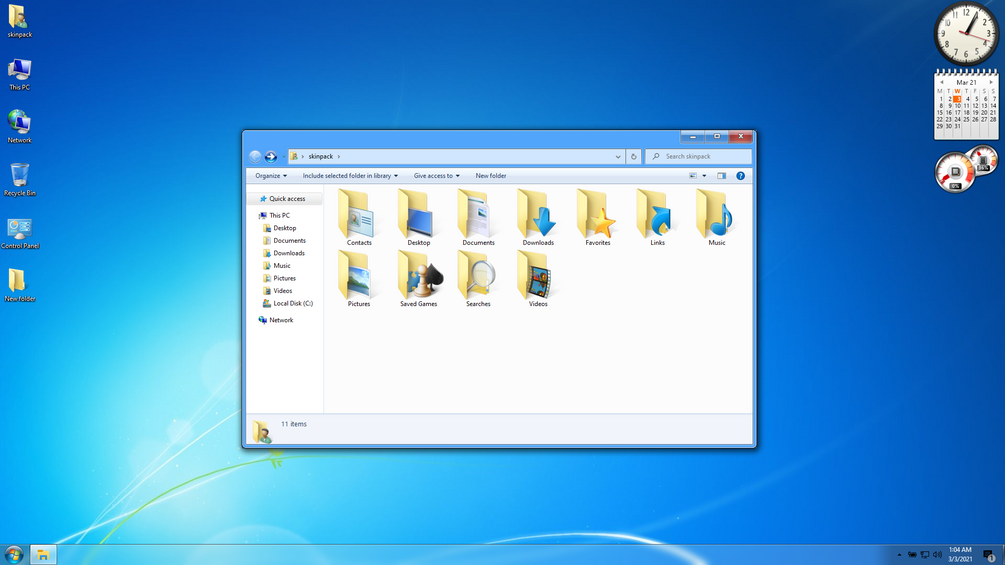Select the Documents folder in file pane
The width and height of the screenshot is (1005, 565).
pos(478,218)
